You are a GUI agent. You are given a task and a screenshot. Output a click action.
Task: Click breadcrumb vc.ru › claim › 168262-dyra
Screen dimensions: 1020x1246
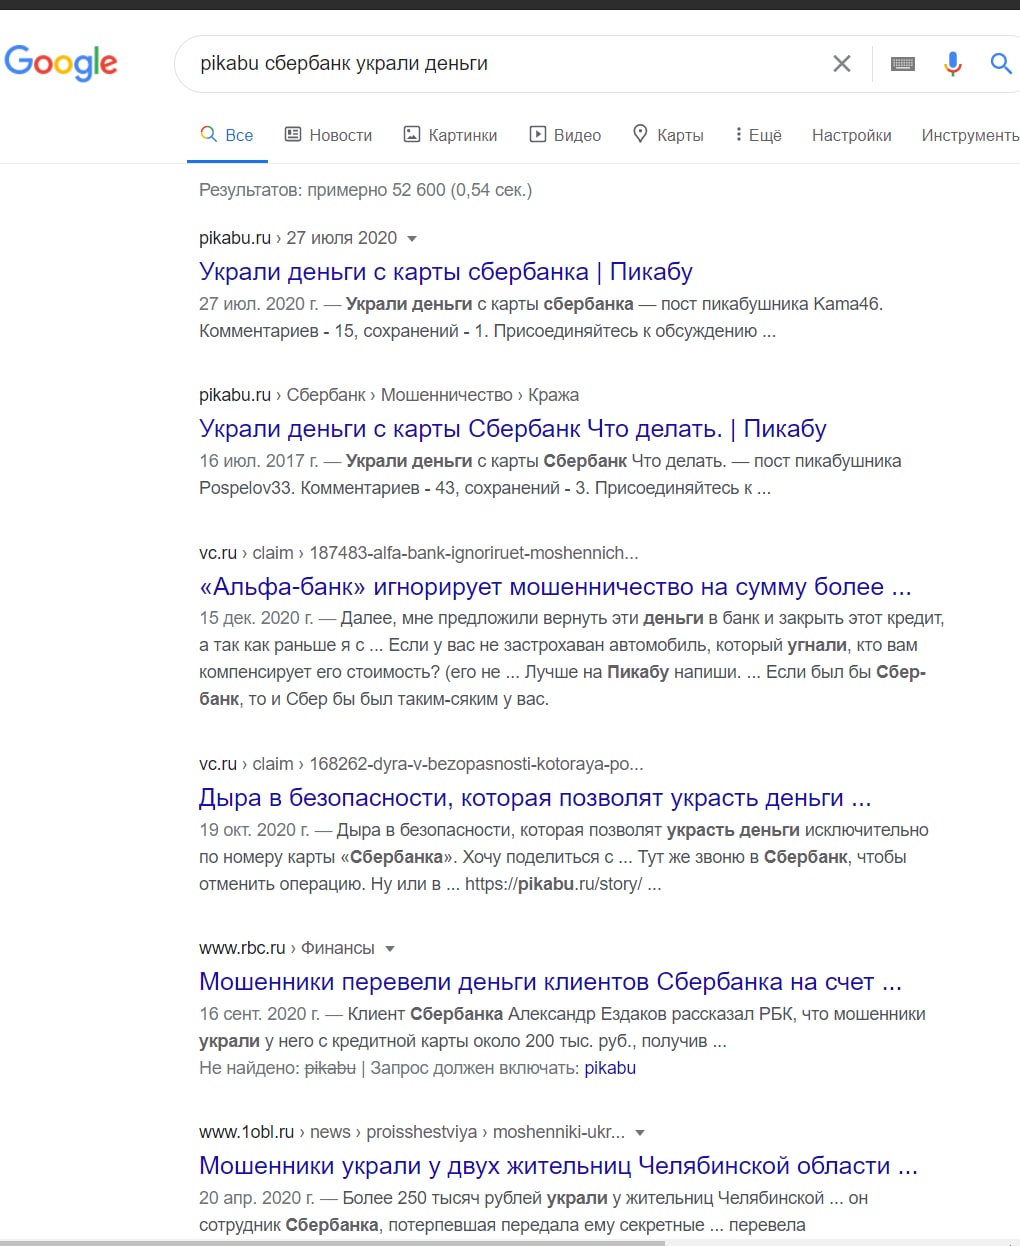tap(421, 764)
